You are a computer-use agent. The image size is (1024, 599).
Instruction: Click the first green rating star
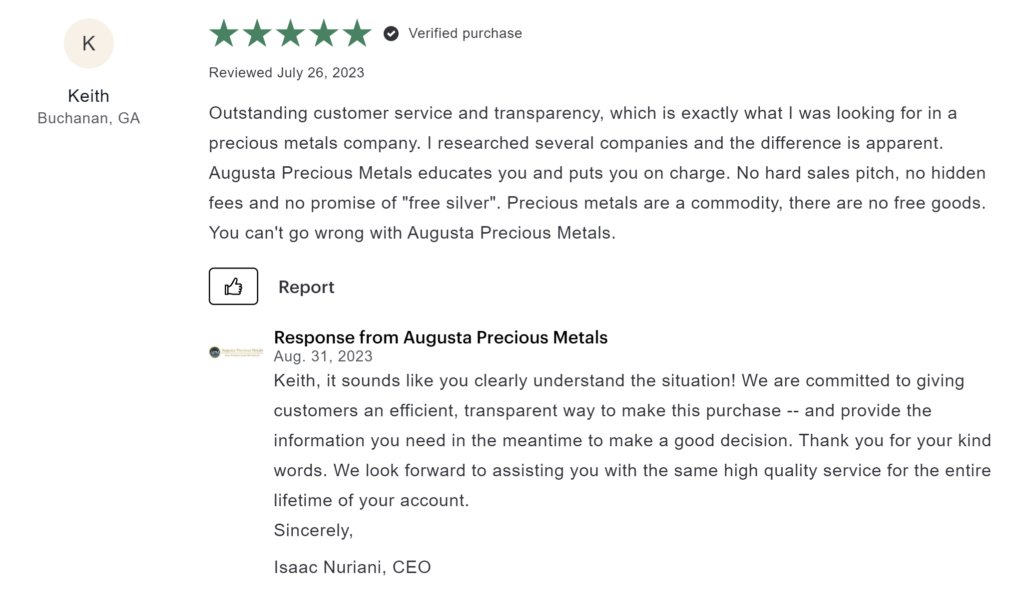point(224,33)
